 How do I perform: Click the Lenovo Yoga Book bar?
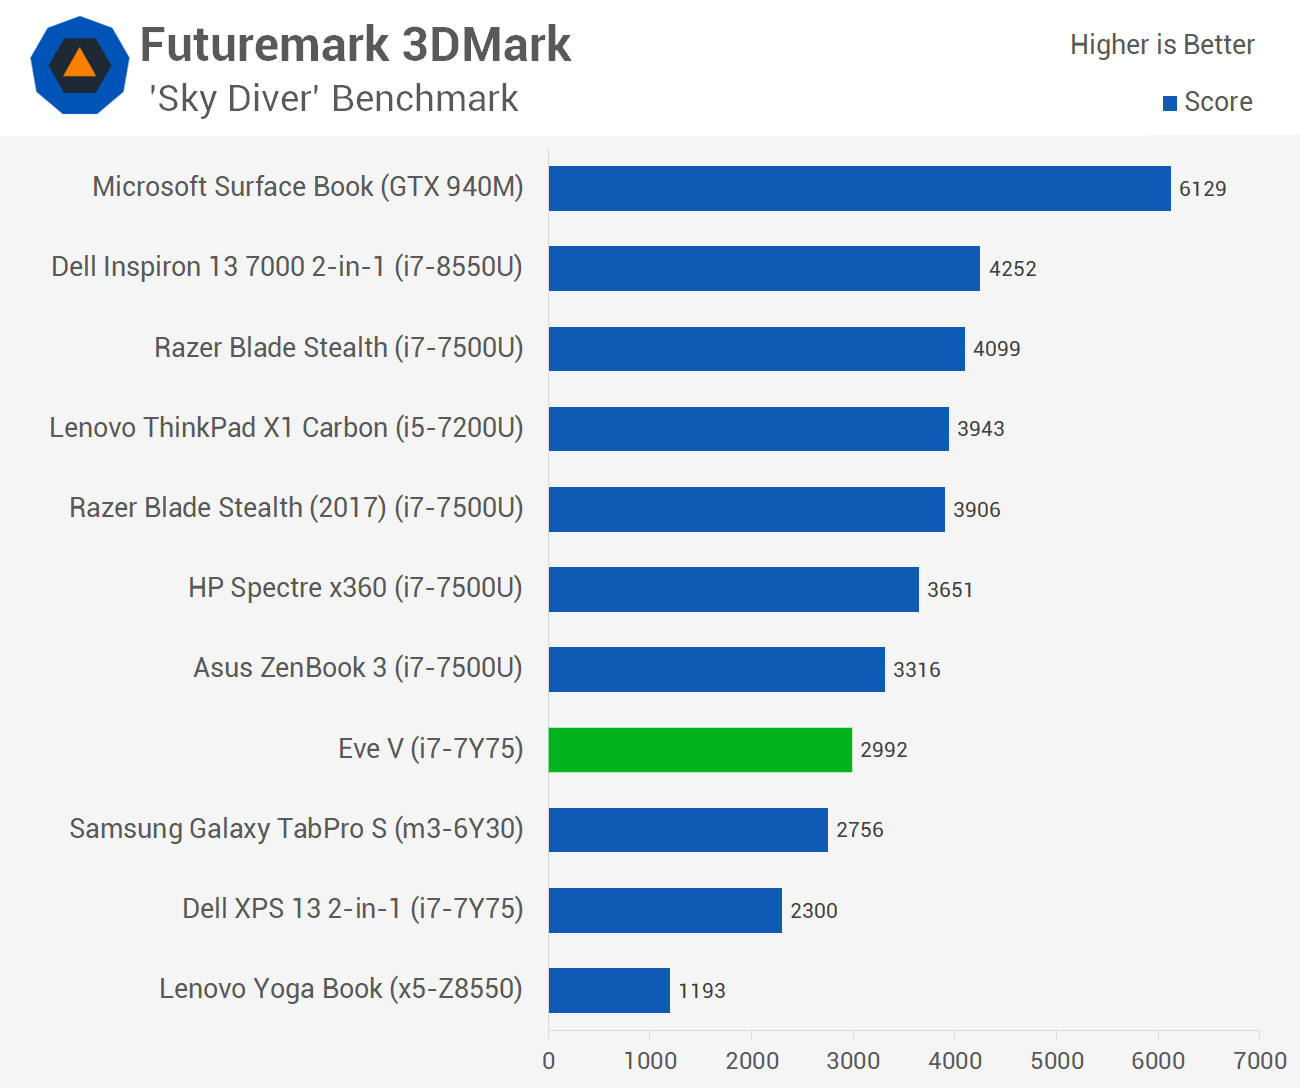(609, 990)
